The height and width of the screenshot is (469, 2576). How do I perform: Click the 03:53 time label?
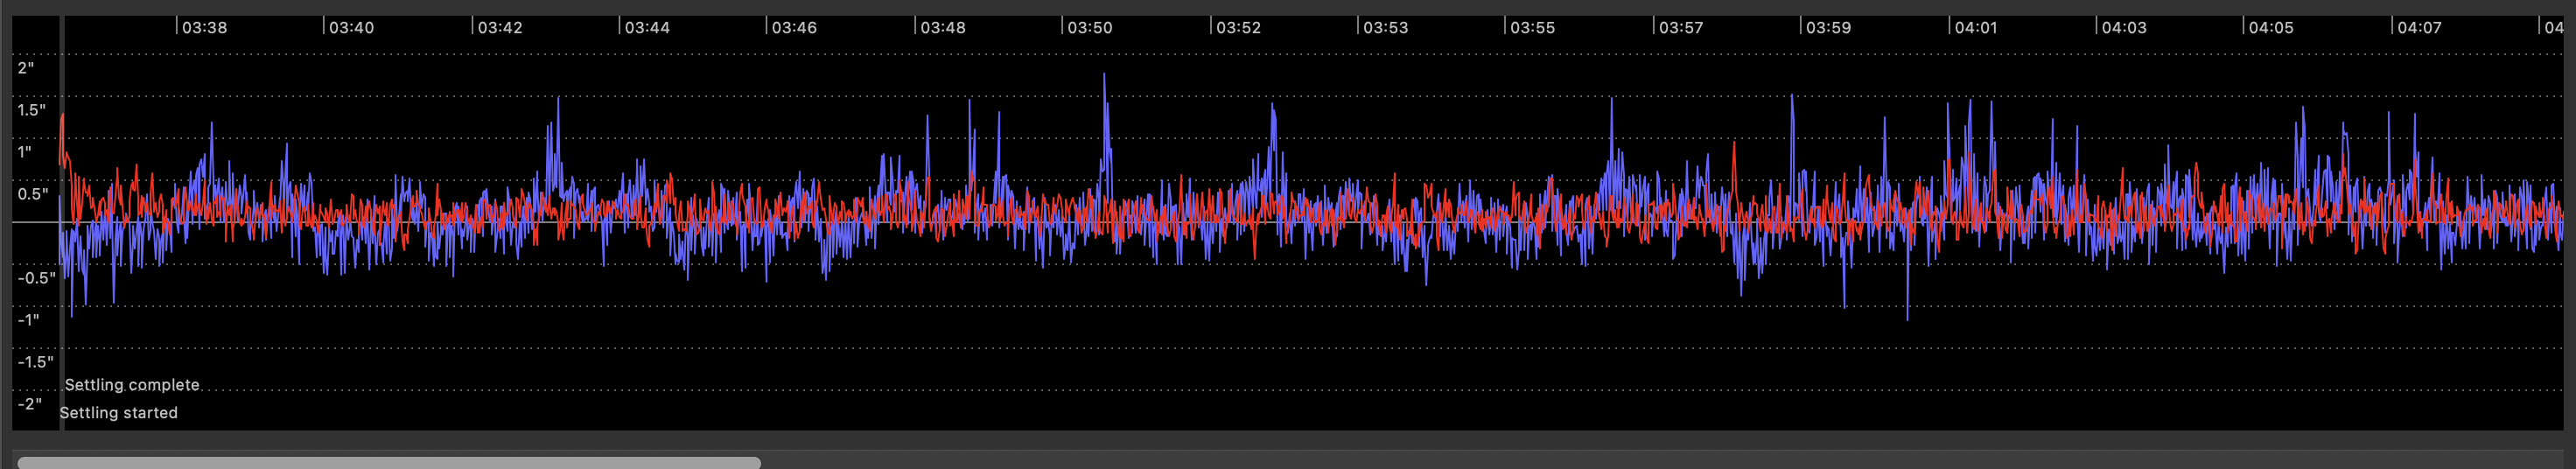(1385, 28)
